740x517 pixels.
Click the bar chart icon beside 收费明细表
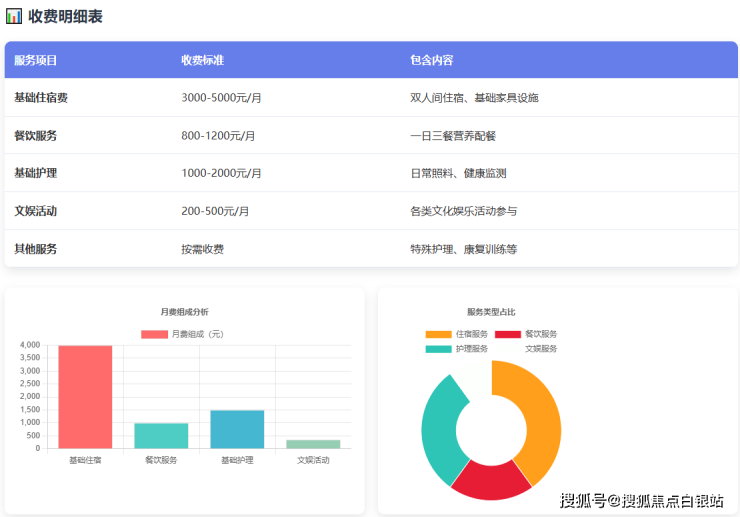[13, 16]
